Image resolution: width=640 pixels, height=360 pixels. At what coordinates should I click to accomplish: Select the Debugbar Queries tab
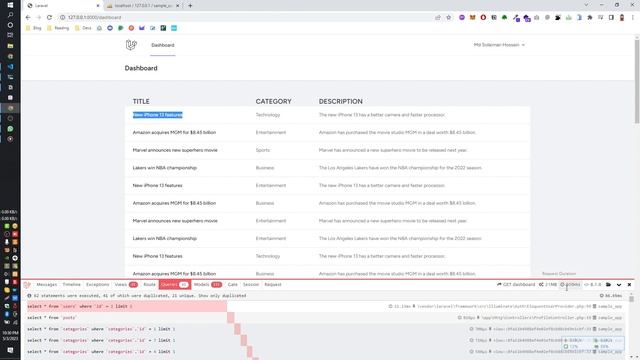coord(174,284)
